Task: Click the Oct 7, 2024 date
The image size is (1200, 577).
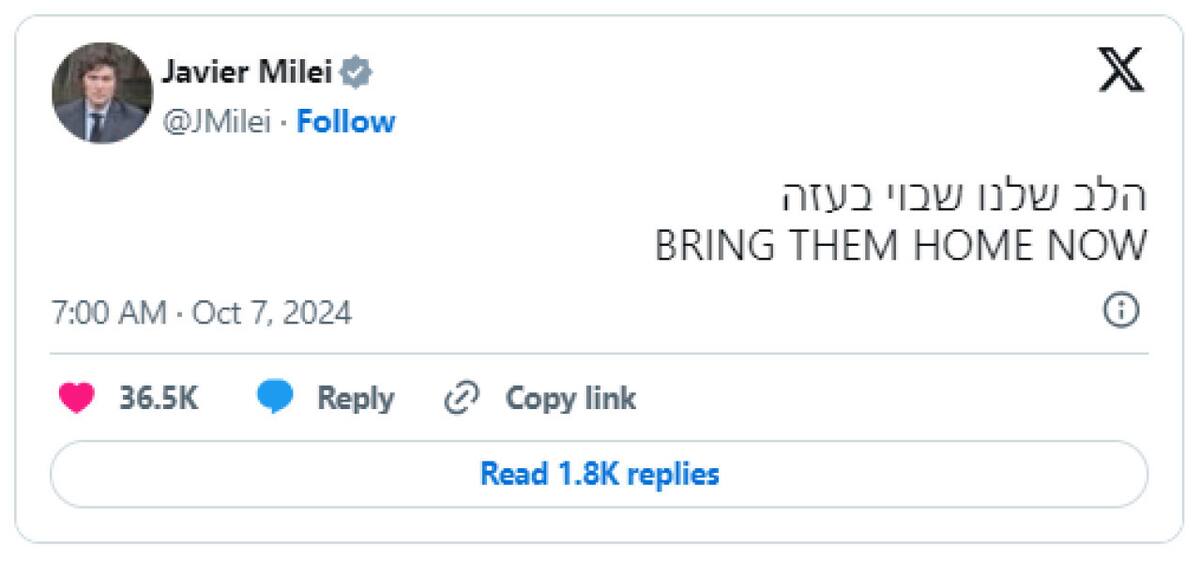Action: [272, 313]
